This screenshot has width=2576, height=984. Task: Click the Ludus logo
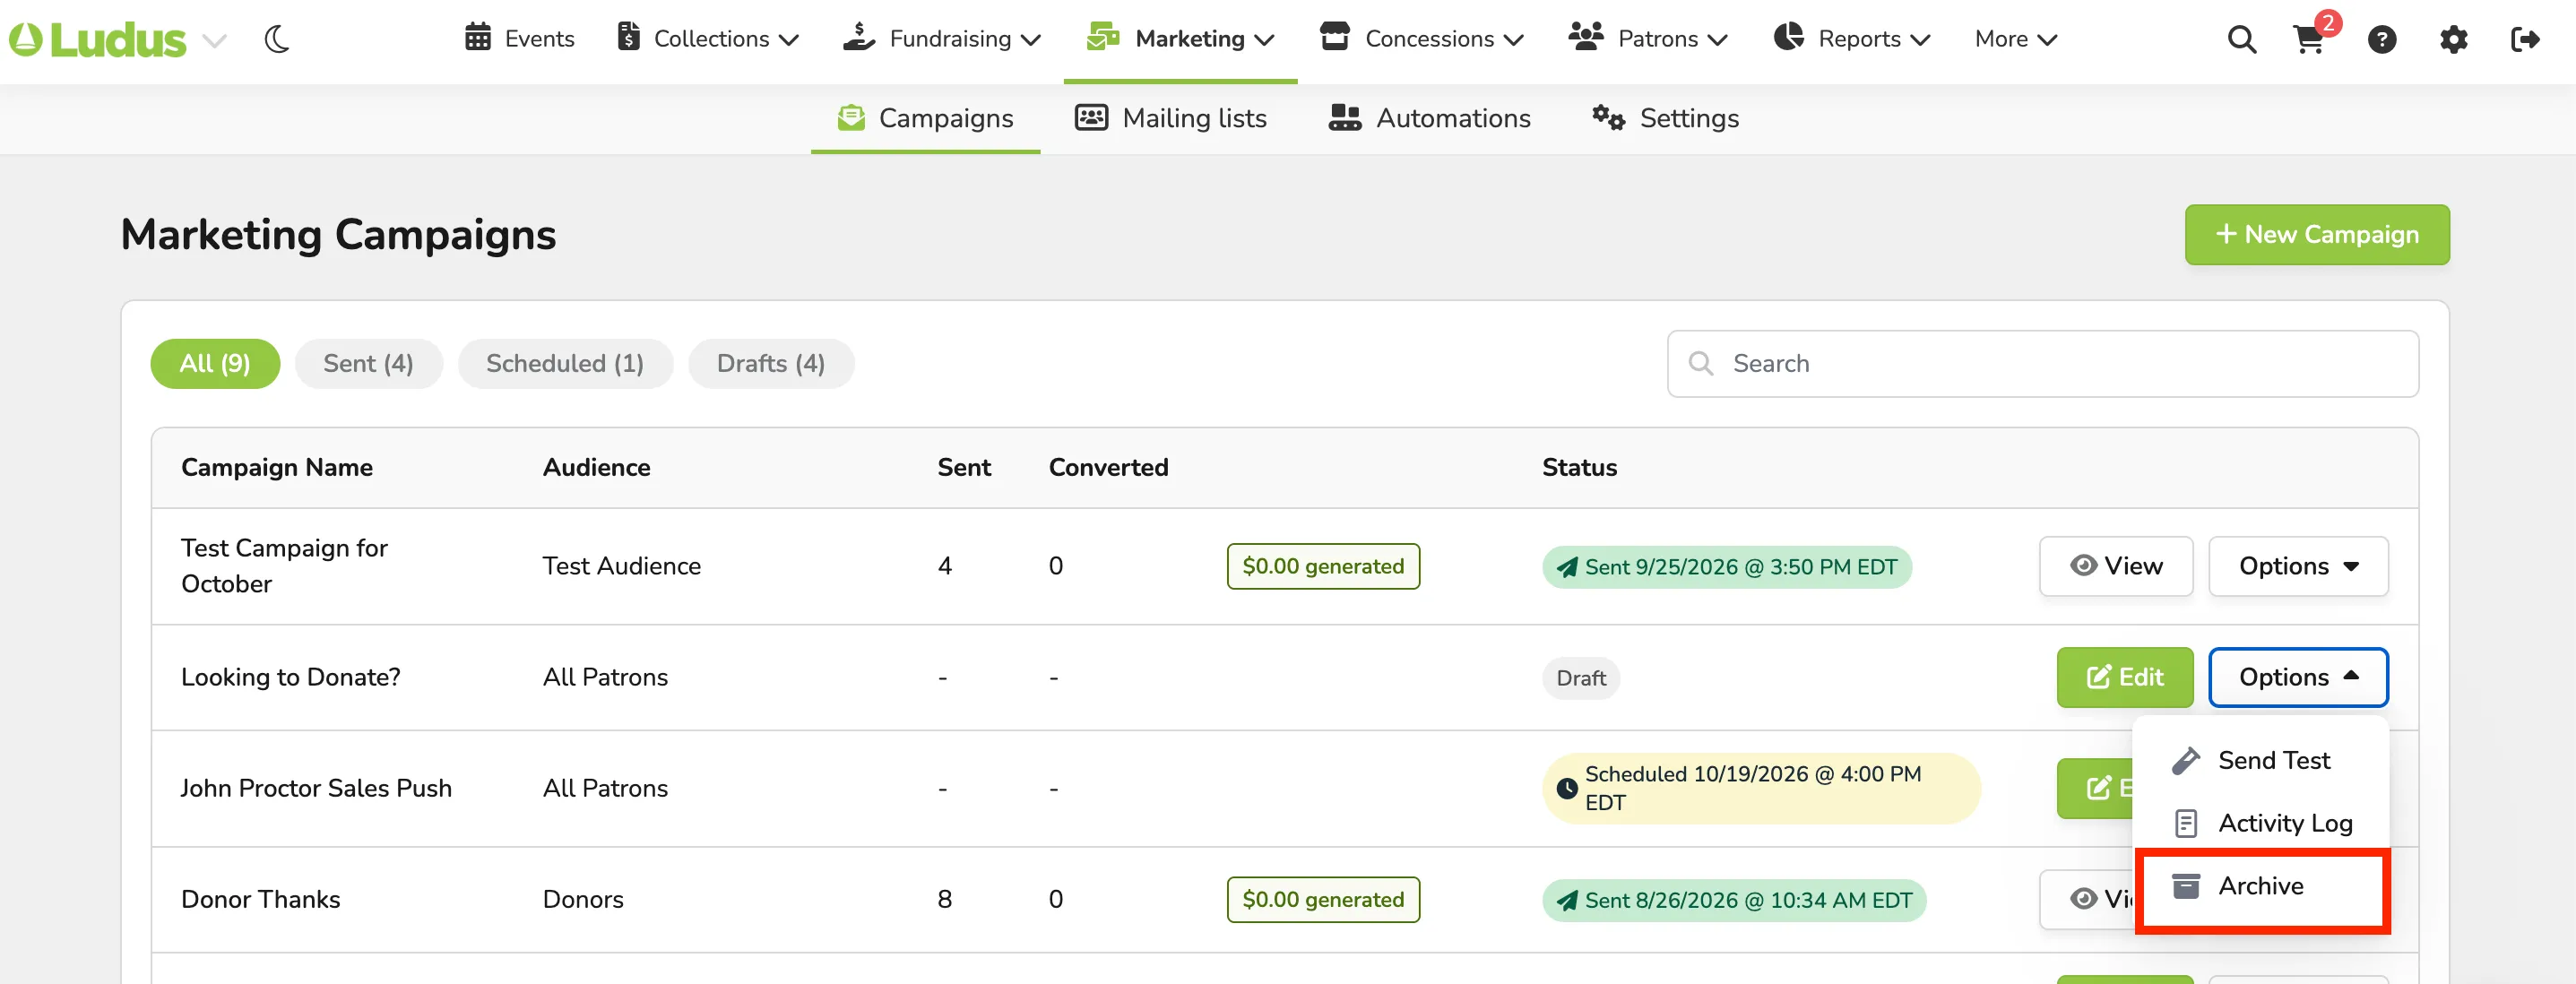coord(97,40)
